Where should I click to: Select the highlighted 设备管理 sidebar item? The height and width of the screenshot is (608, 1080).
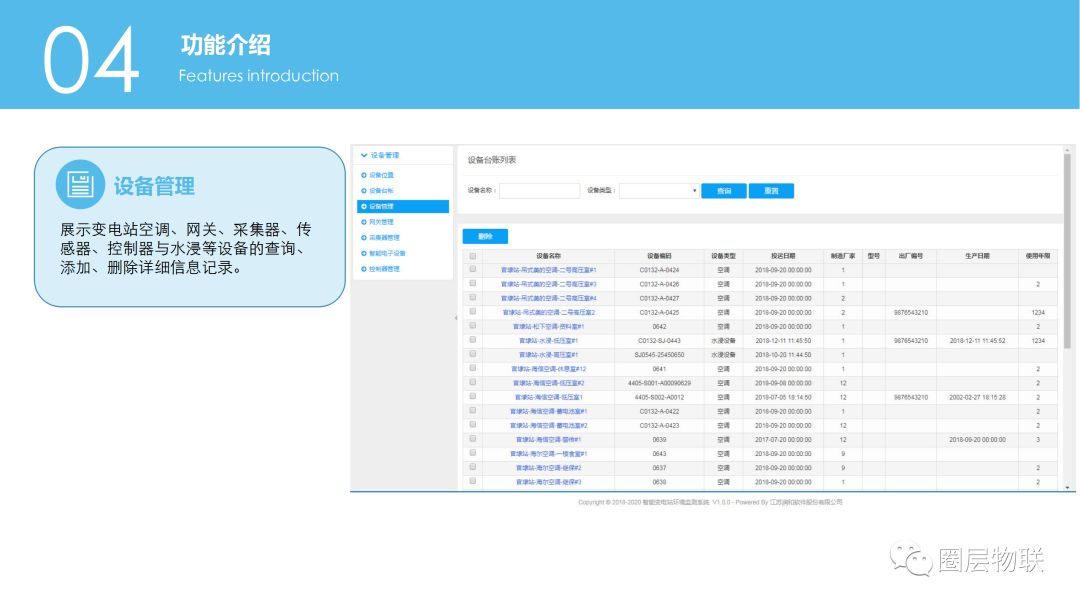[403, 207]
